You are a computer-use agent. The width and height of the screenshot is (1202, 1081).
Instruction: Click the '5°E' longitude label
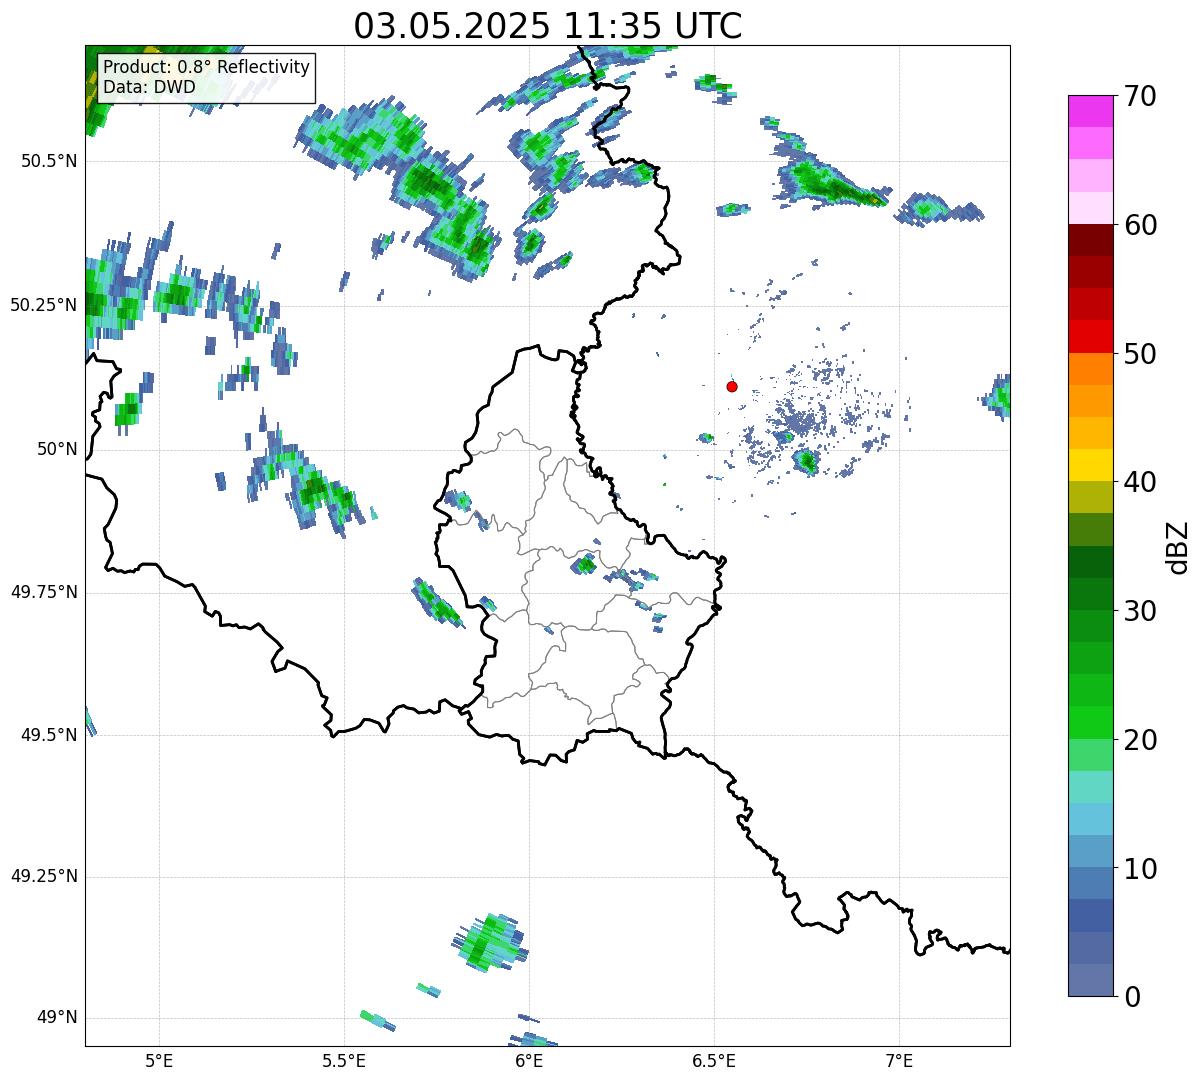(x=159, y=1061)
